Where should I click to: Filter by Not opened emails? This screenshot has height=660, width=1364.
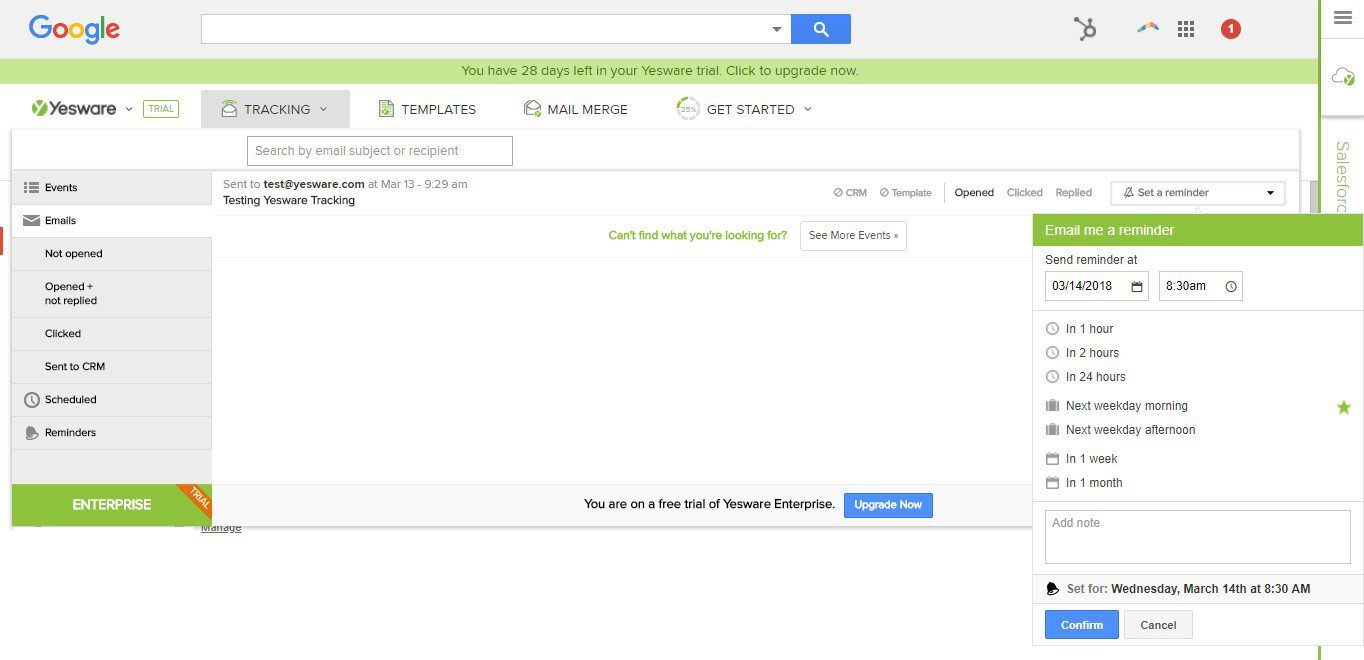click(112, 254)
